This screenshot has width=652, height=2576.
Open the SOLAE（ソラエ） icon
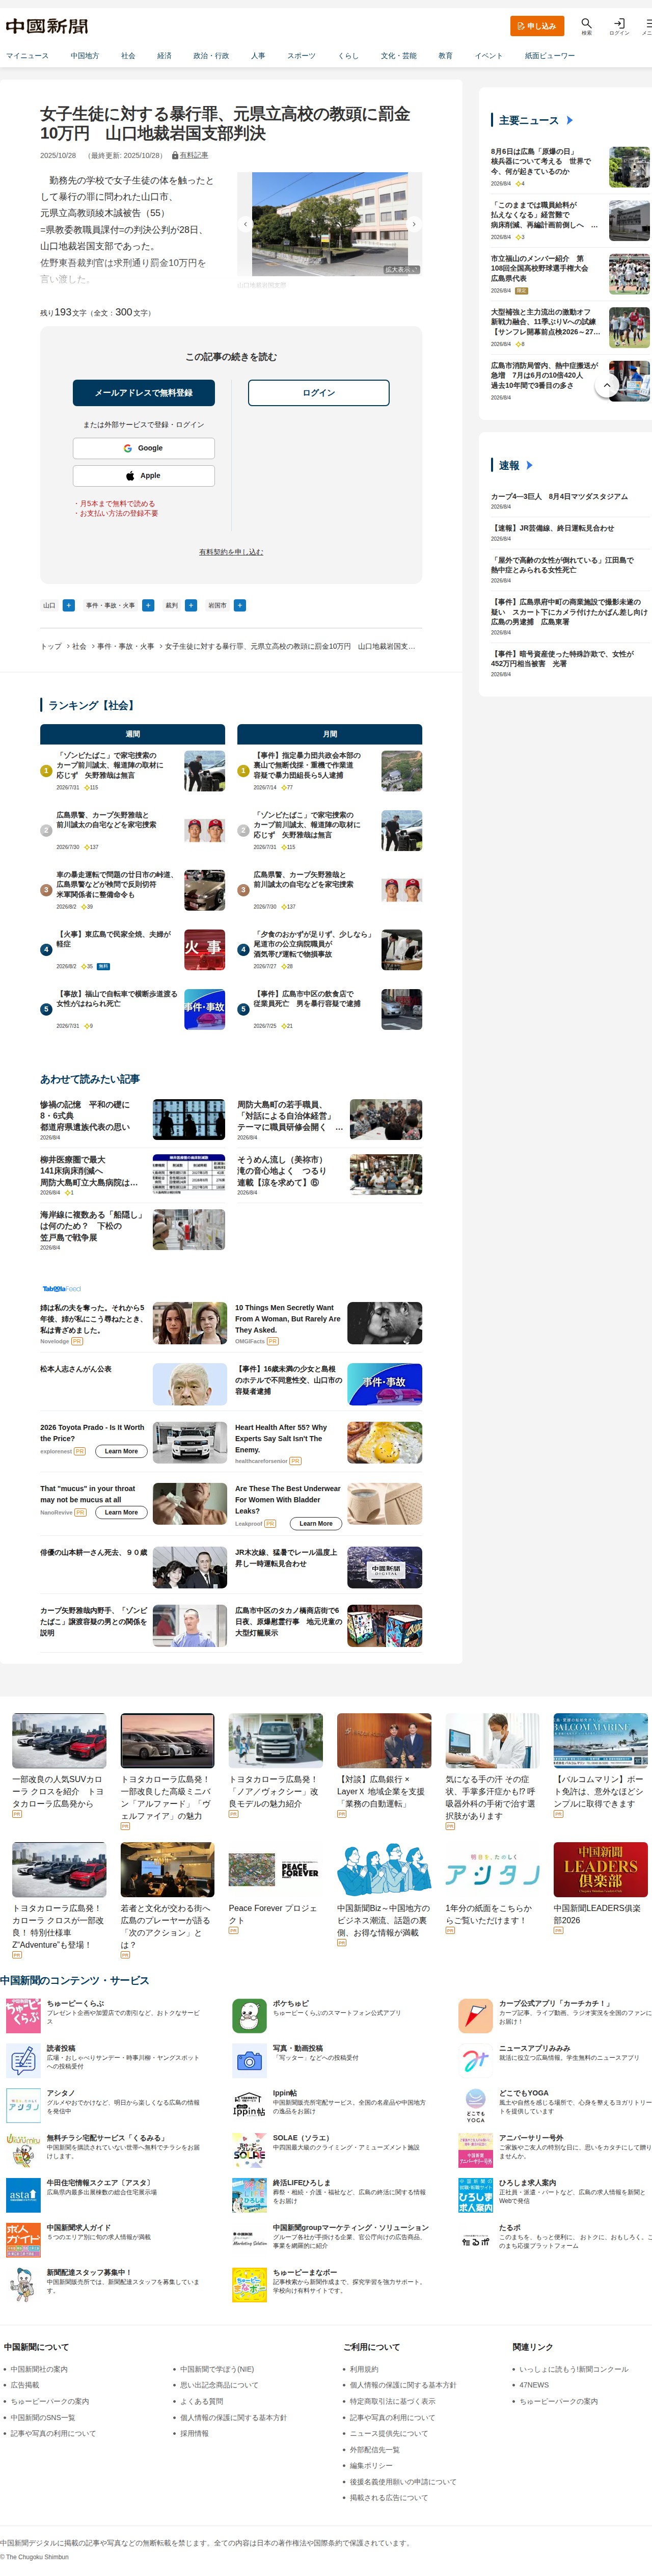[x=249, y=2151]
